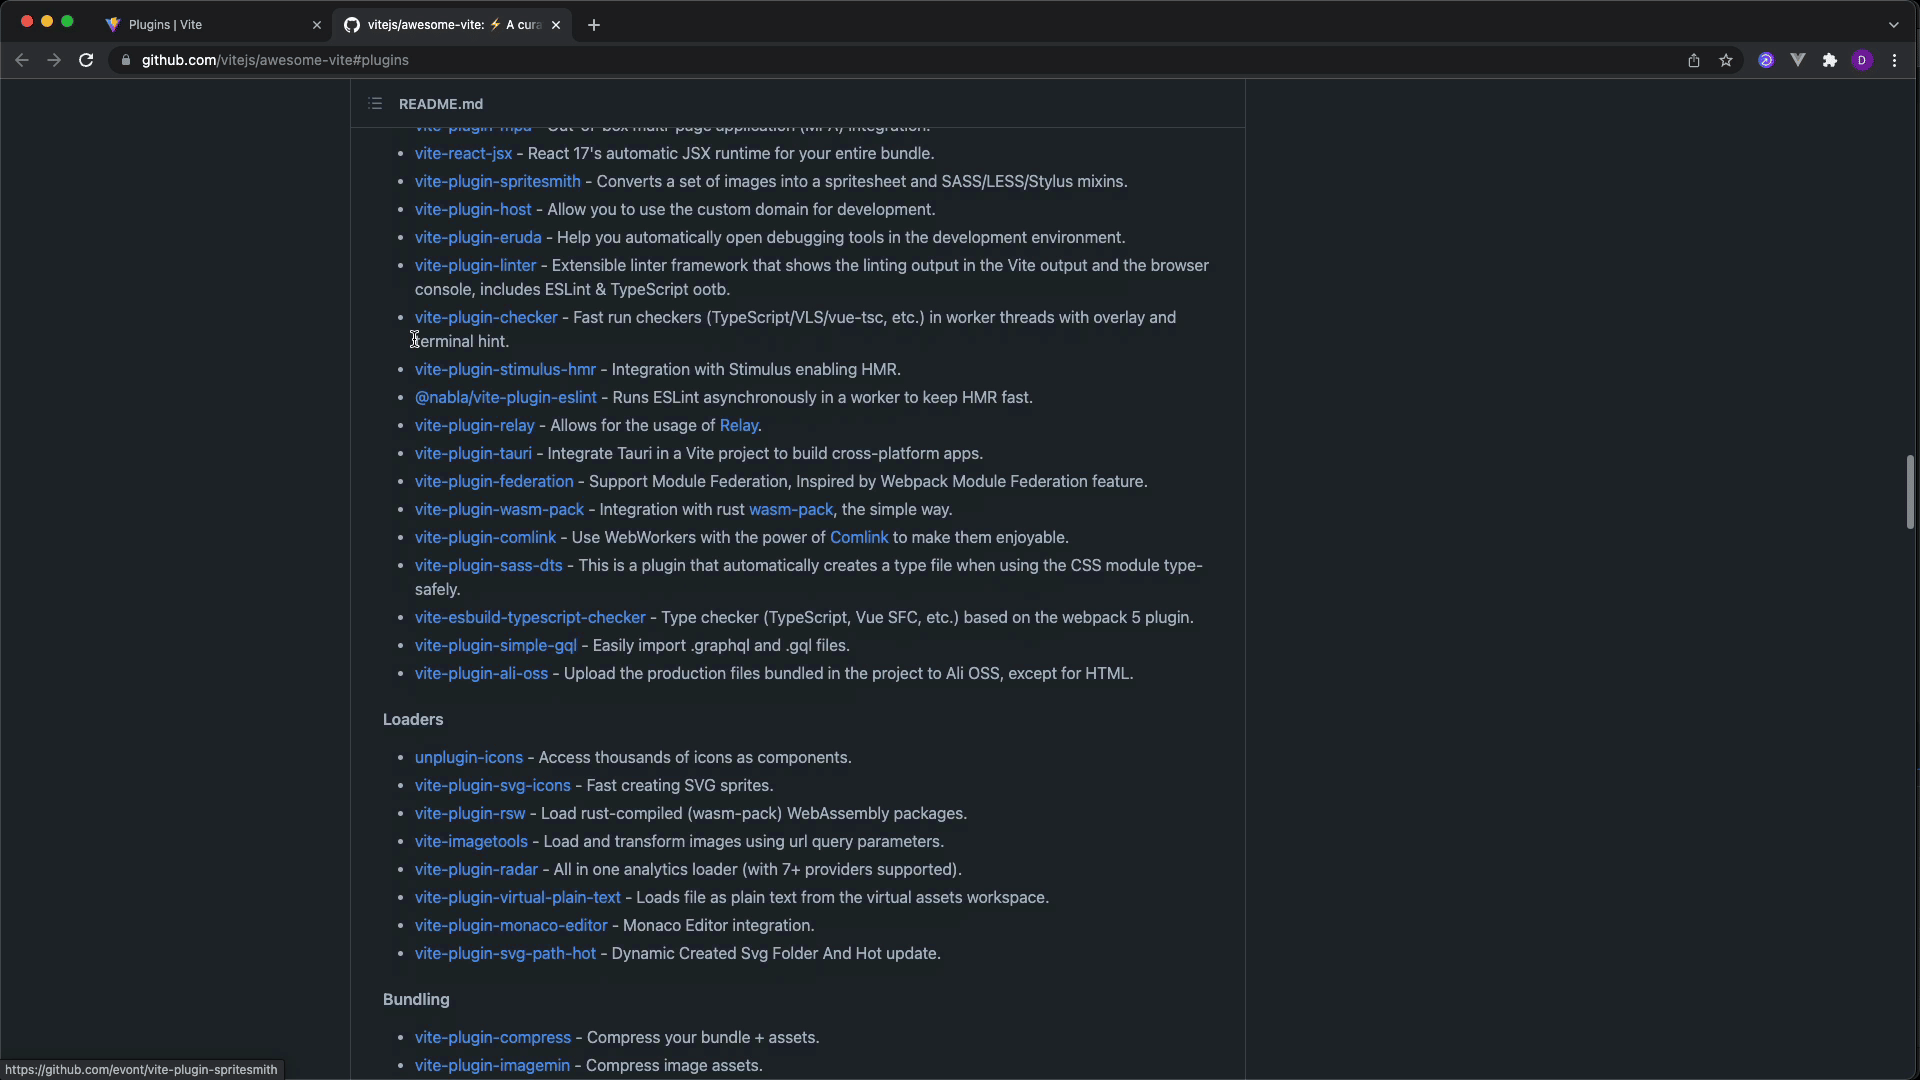Click the Bundling section heading

pos(416,999)
